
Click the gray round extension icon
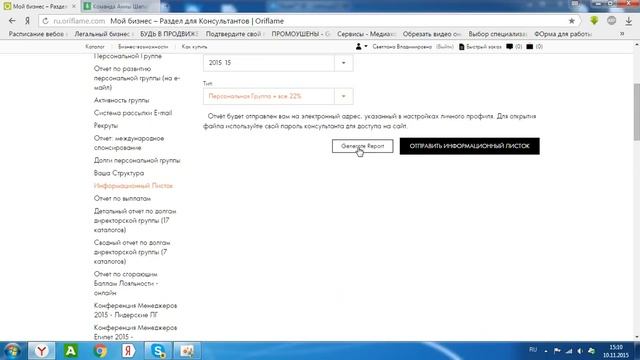(611, 20)
